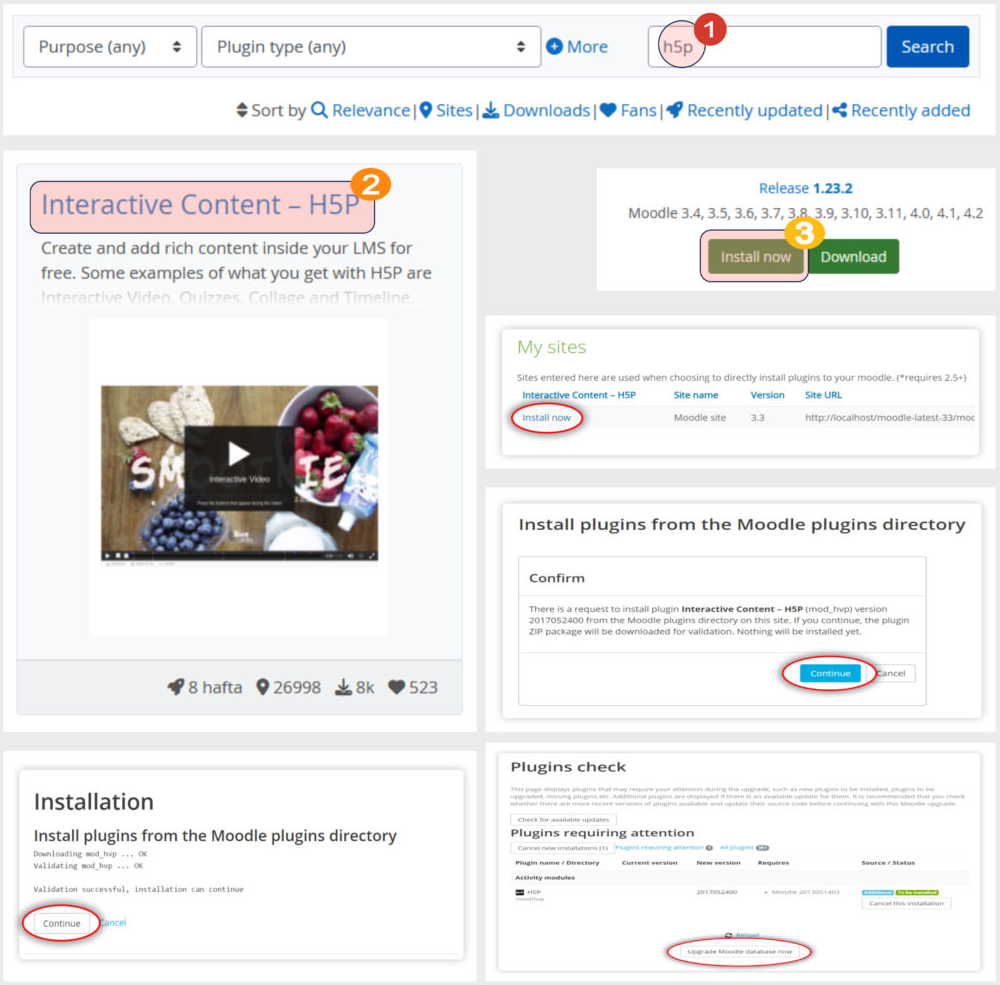Click the Recently updated rocket icon
The image size is (1000, 985).
675,110
